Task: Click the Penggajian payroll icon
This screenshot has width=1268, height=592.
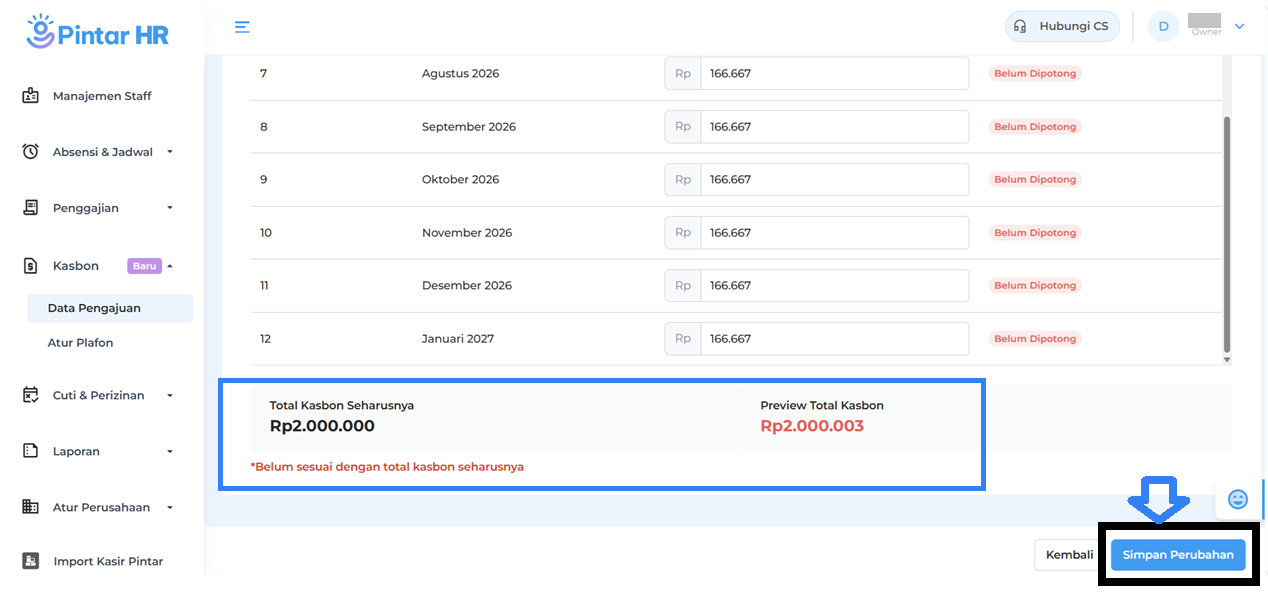Action: coord(31,208)
